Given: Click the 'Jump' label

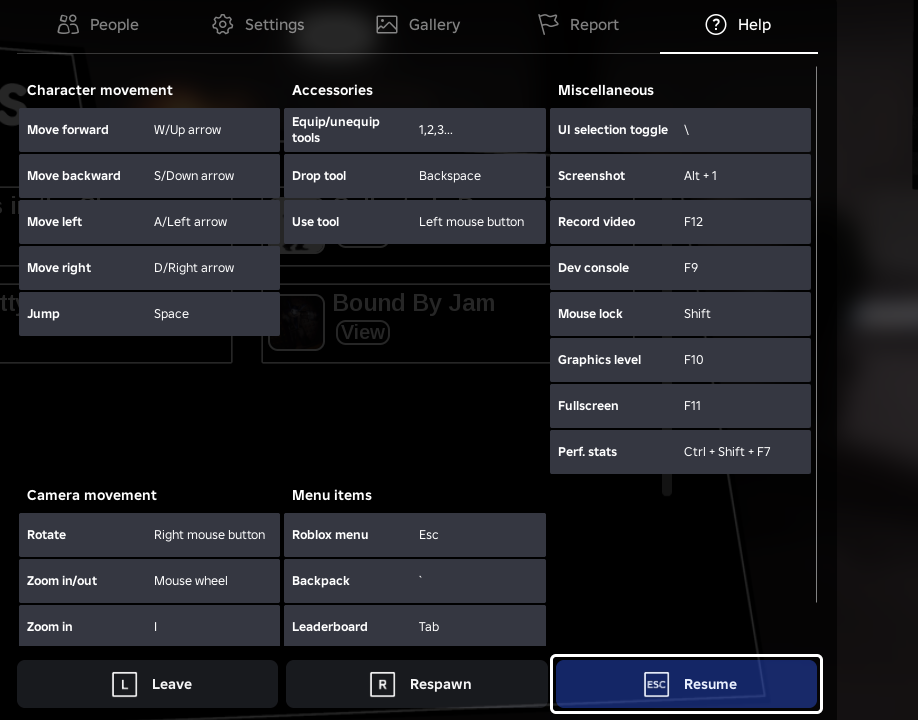Looking at the screenshot, I should (x=43, y=314).
